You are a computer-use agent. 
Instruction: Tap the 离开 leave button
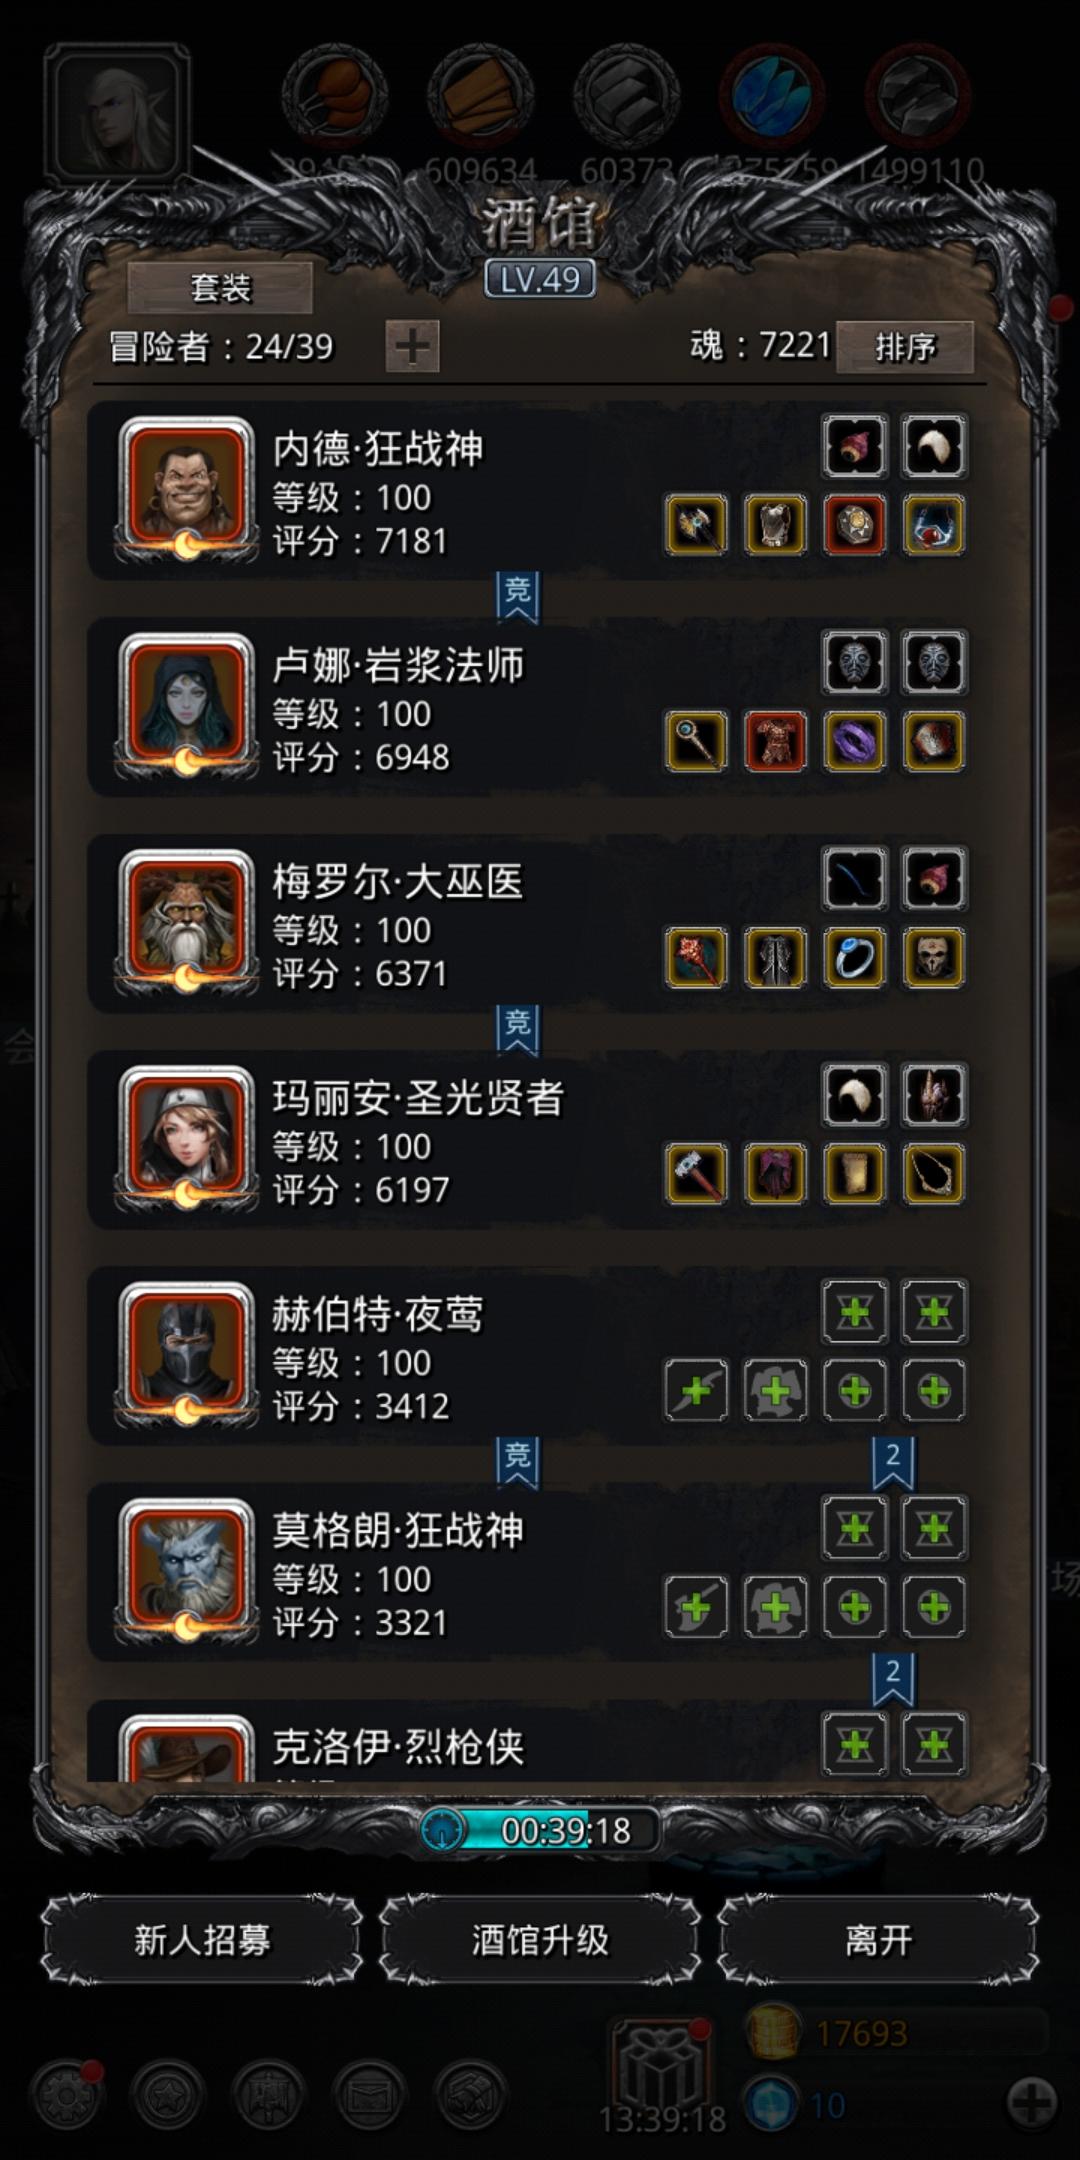point(878,1940)
